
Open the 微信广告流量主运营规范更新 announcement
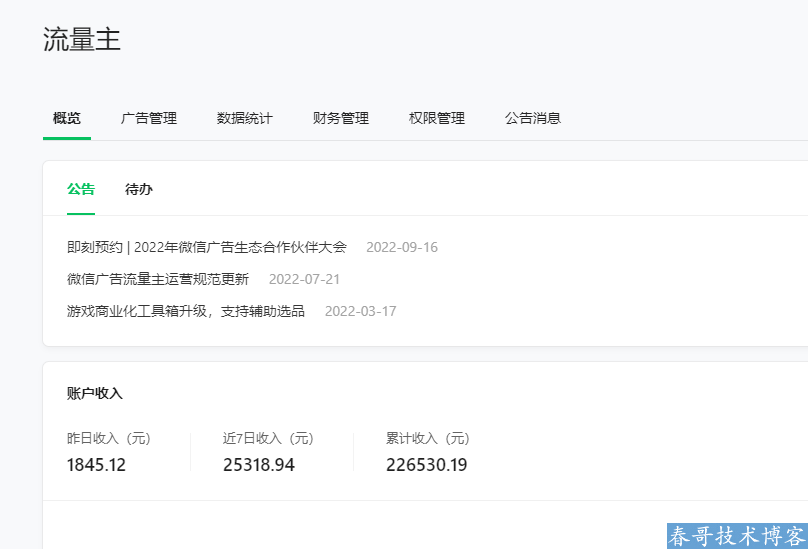pos(158,279)
